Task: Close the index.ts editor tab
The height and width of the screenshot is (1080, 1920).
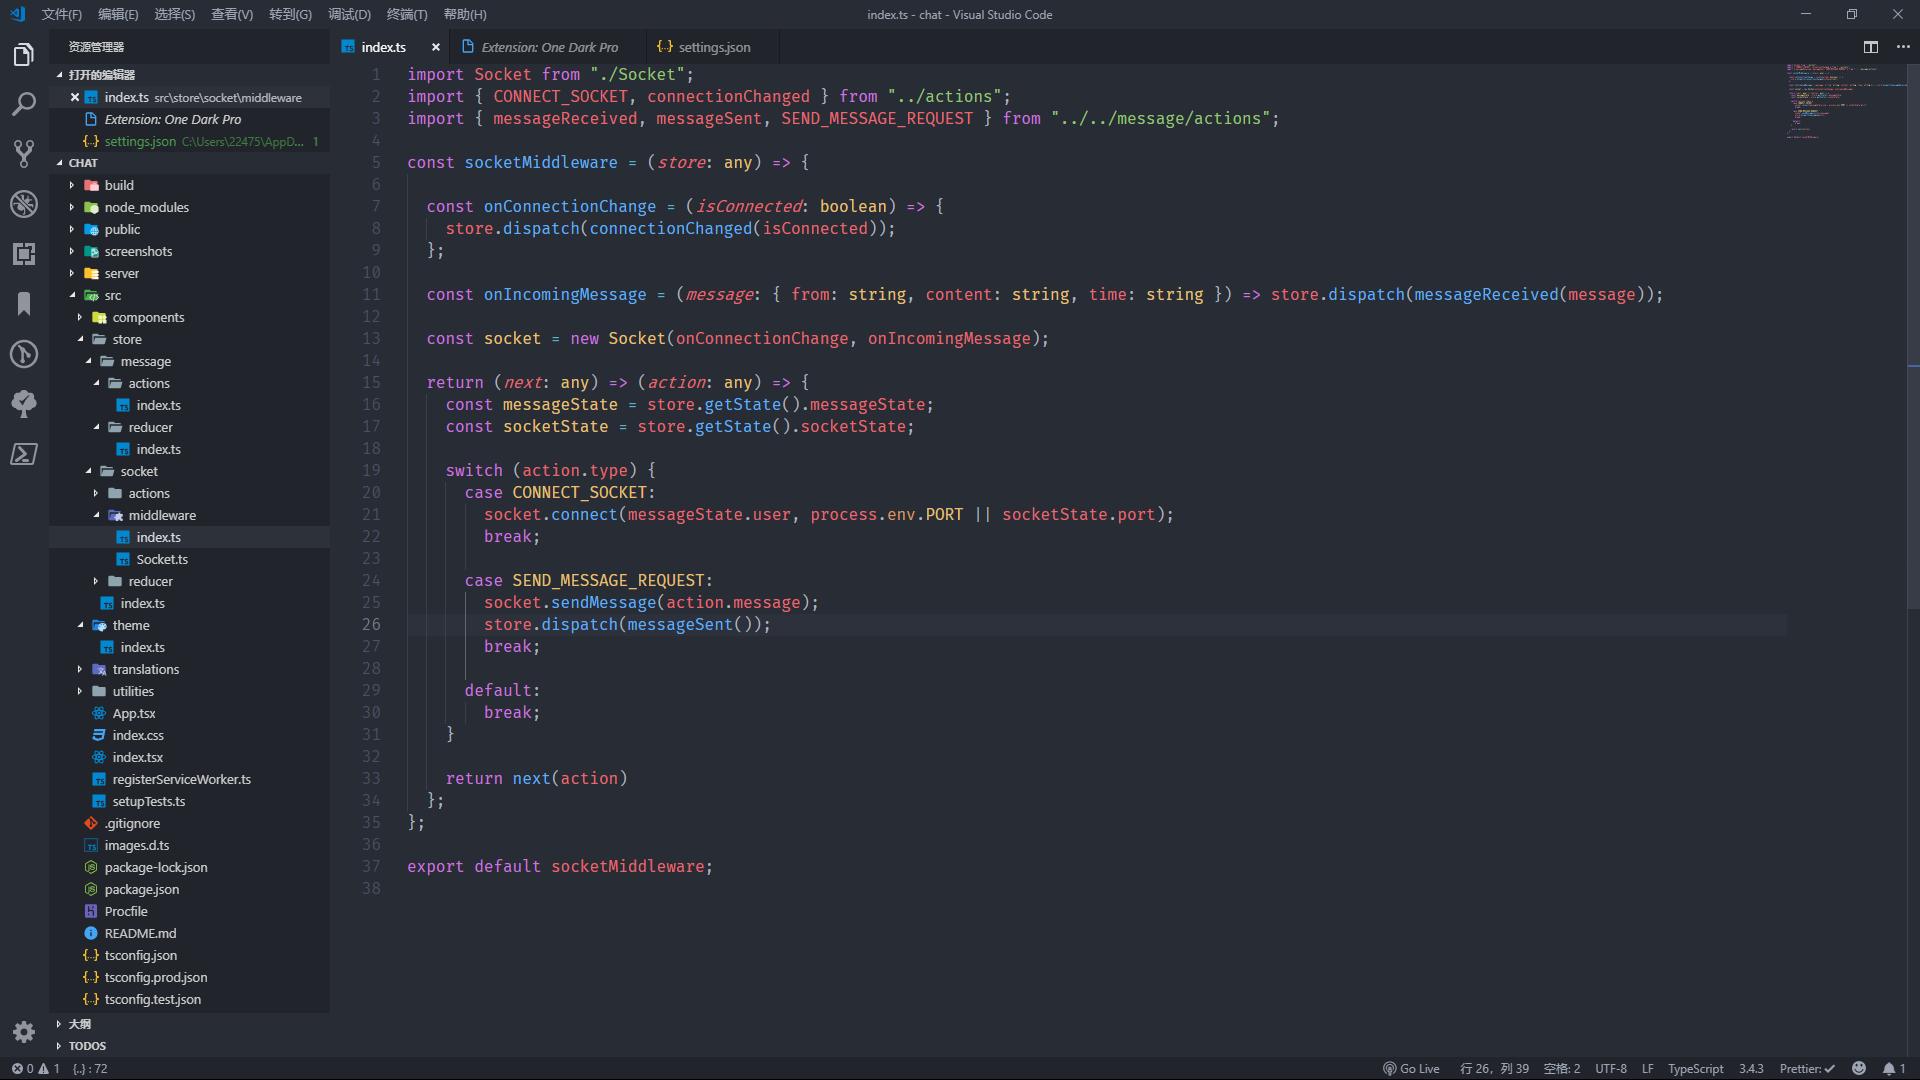Action: pos(435,47)
